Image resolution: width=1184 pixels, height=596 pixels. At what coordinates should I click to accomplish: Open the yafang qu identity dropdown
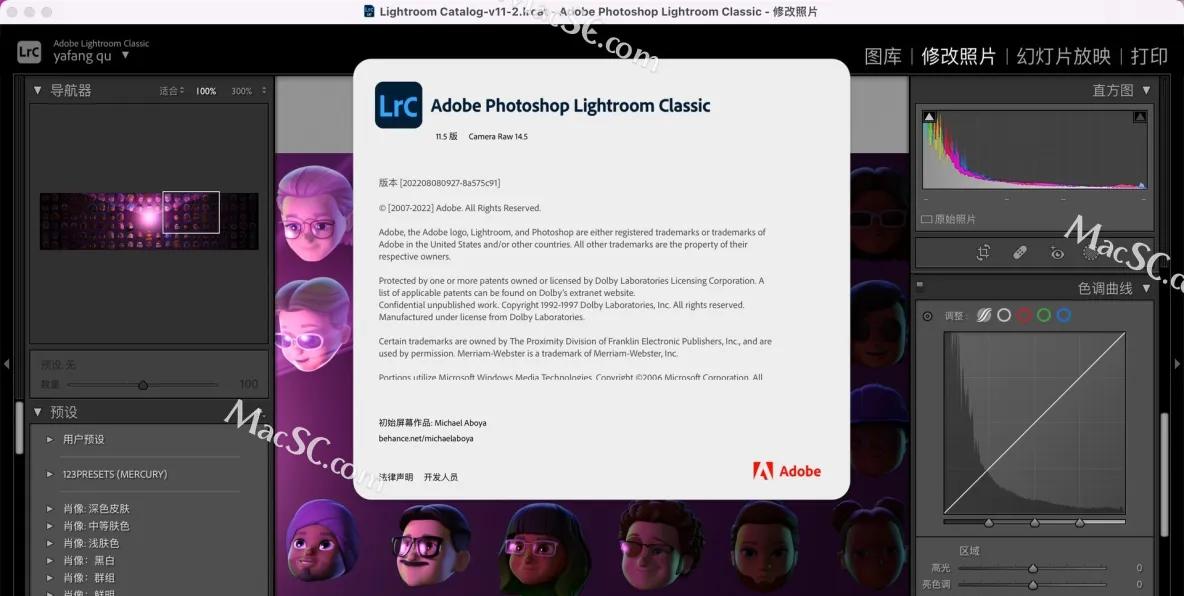click(x=125, y=55)
